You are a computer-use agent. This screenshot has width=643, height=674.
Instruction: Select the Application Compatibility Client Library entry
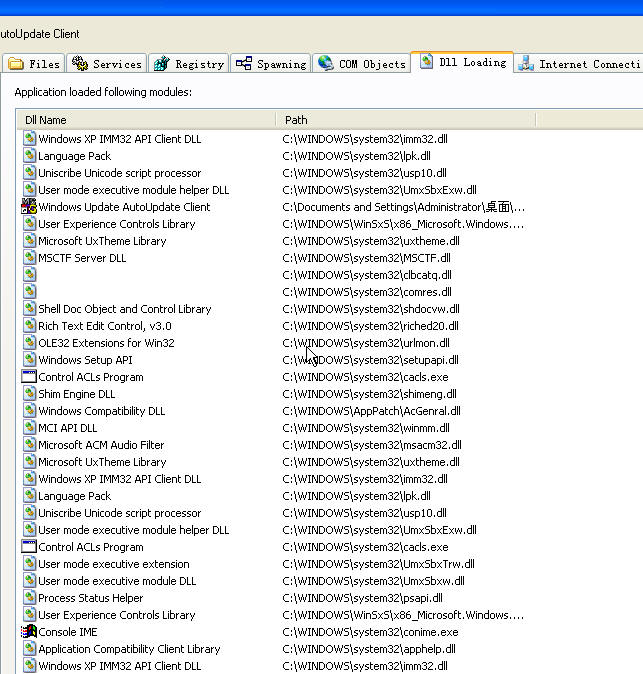click(x=129, y=649)
